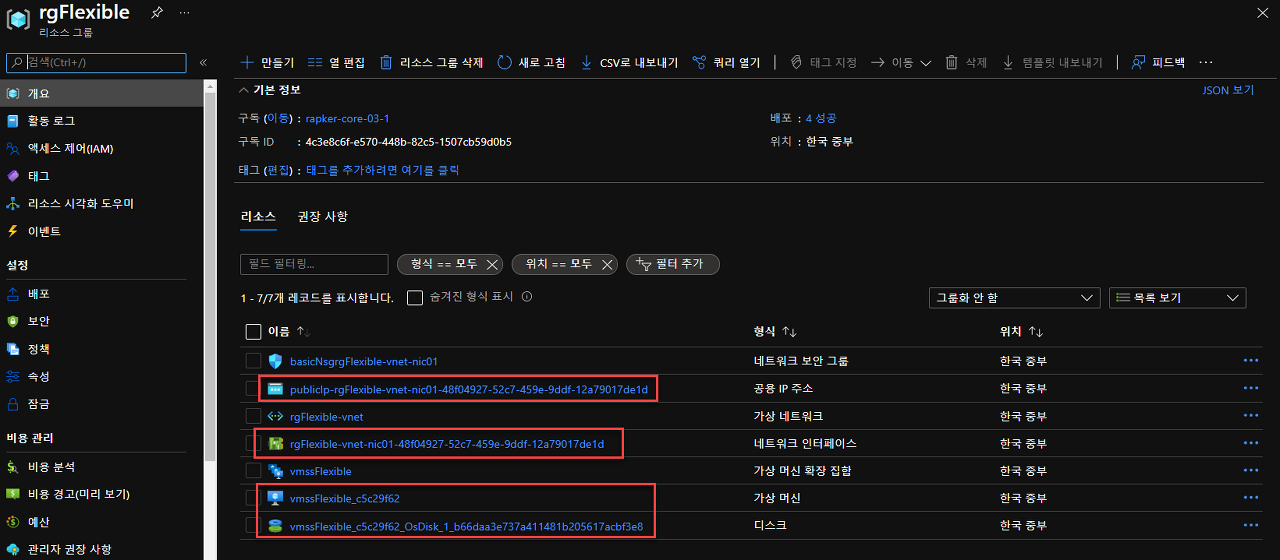
Task: Remove the 형식 == 모두 filter
Action: coord(492,265)
